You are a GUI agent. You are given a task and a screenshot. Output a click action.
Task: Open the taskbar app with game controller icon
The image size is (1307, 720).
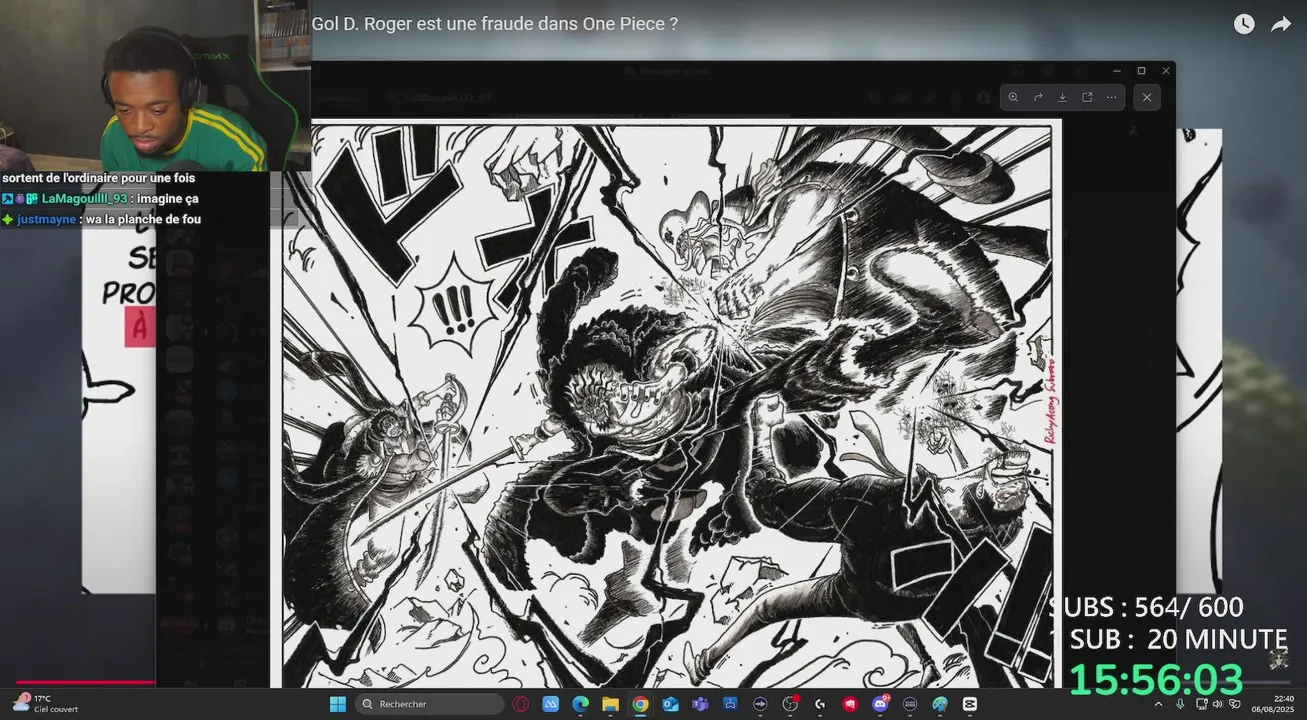click(x=730, y=704)
